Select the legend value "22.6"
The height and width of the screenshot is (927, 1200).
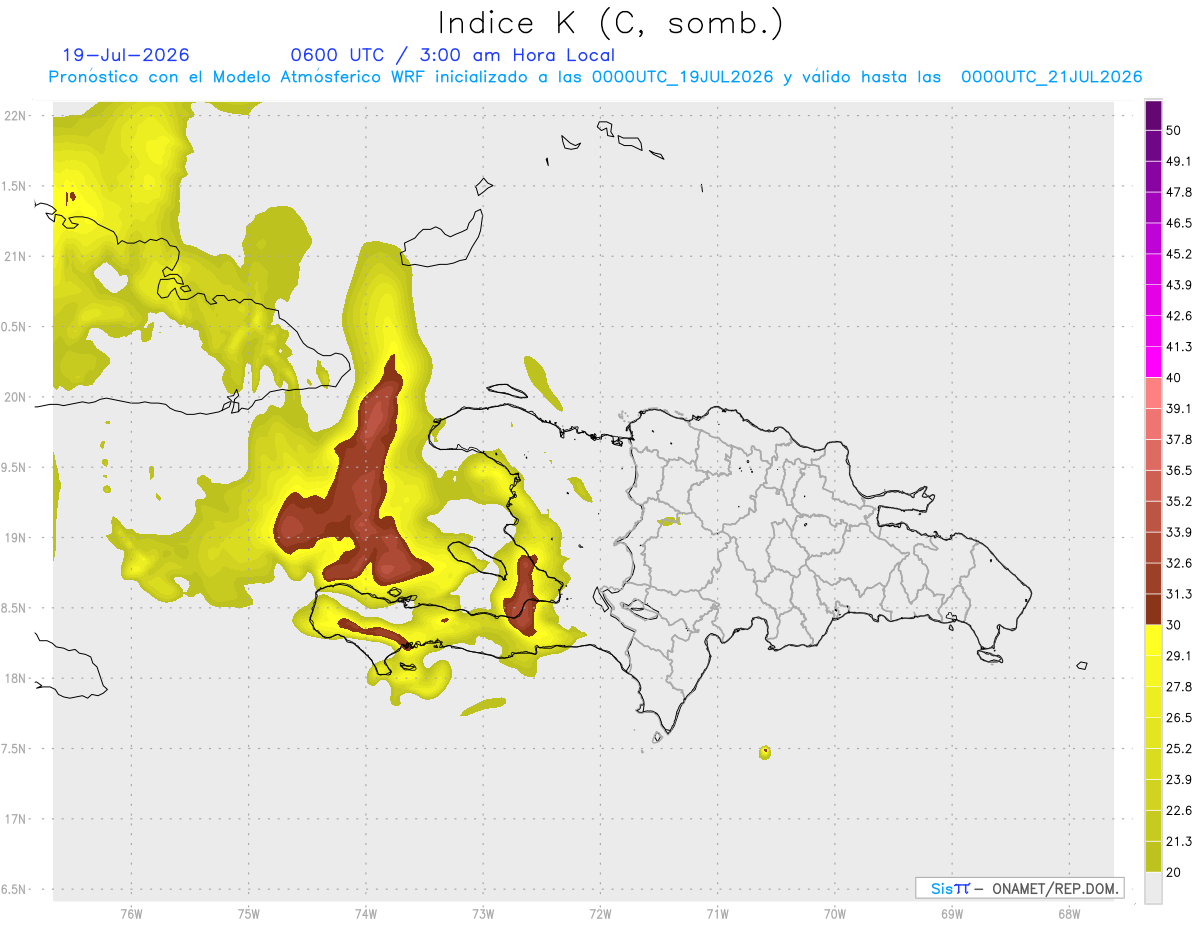(1179, 811)
